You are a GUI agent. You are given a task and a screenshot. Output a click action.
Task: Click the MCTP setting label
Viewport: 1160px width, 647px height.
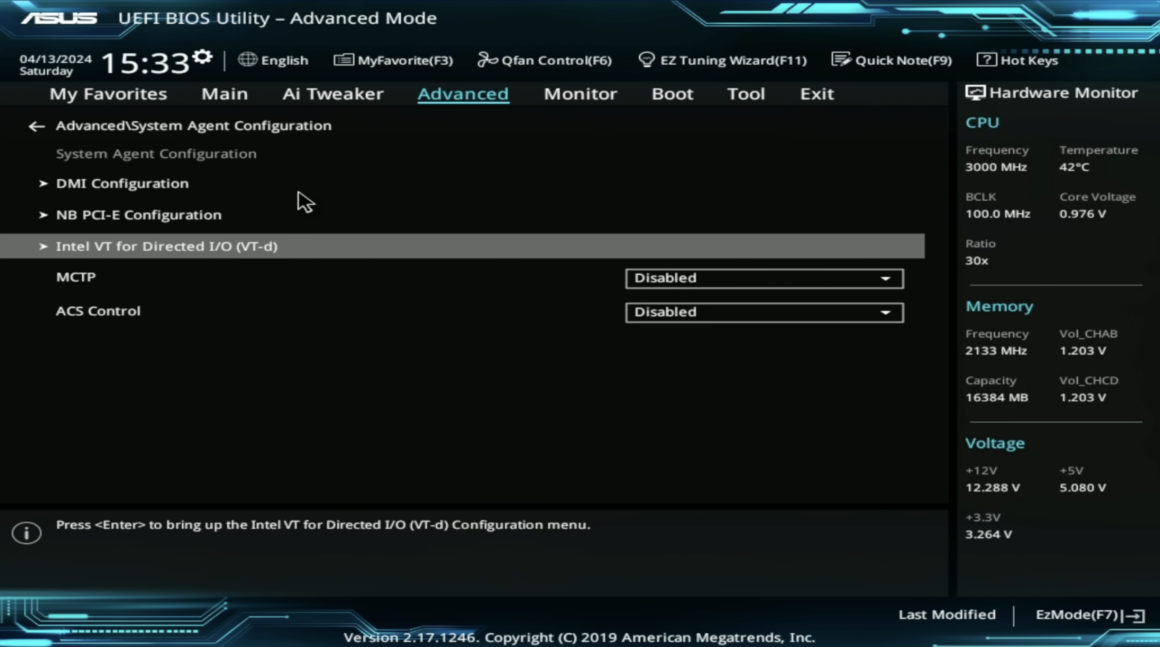click(x=75, y=277)
